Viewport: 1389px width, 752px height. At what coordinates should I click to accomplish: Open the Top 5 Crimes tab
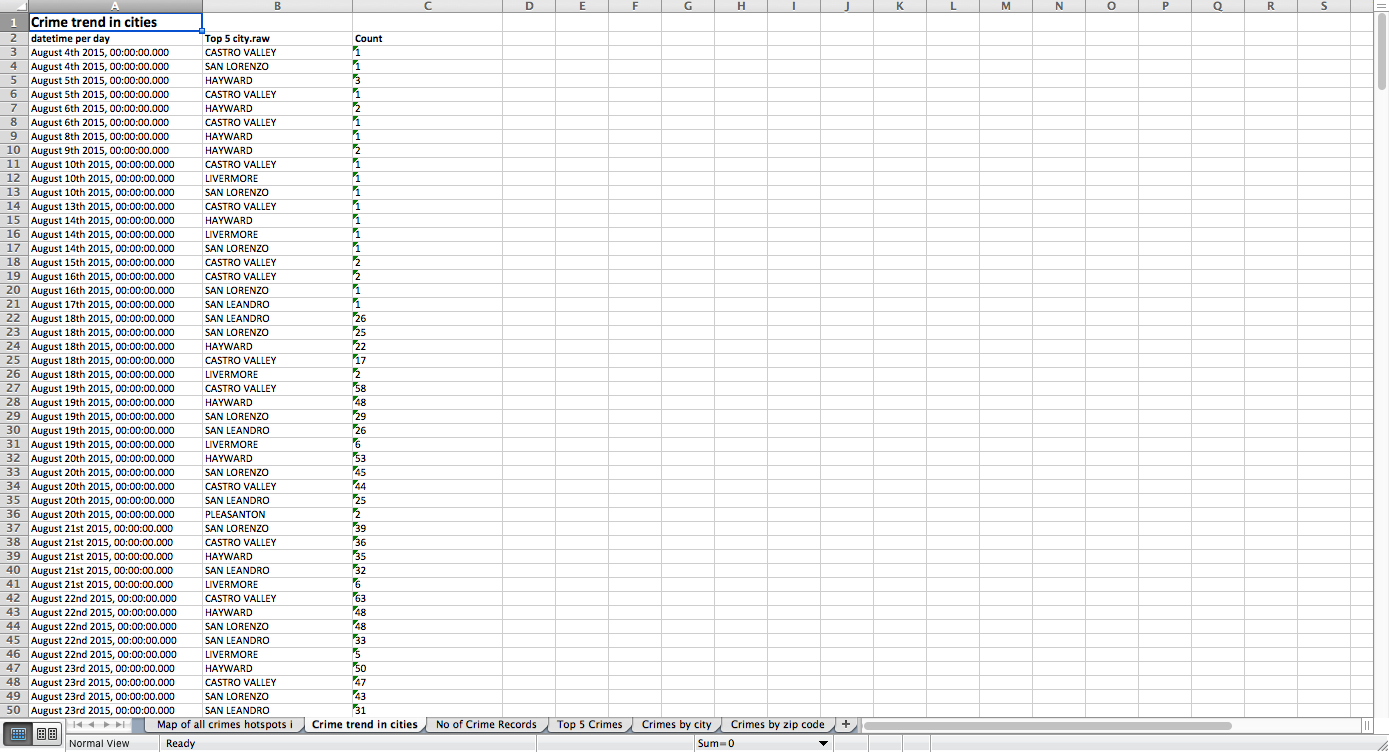[590, 723]
